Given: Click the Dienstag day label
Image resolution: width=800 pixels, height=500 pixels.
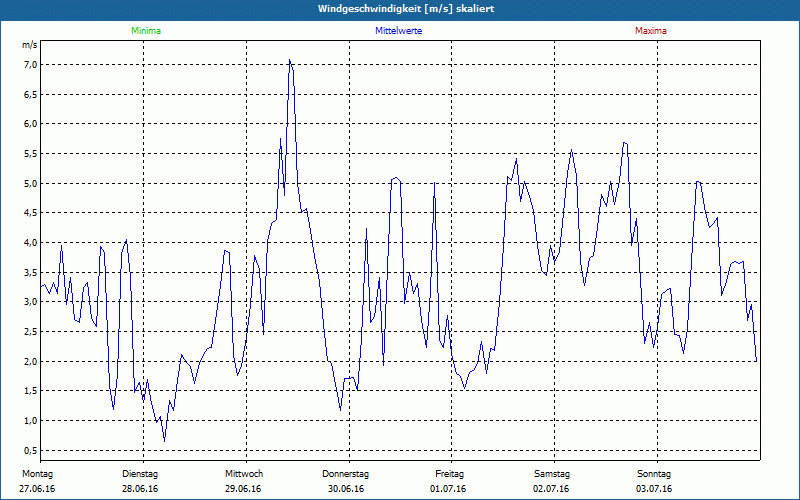Looking at the screenshot, I should (x=140, y=474).
